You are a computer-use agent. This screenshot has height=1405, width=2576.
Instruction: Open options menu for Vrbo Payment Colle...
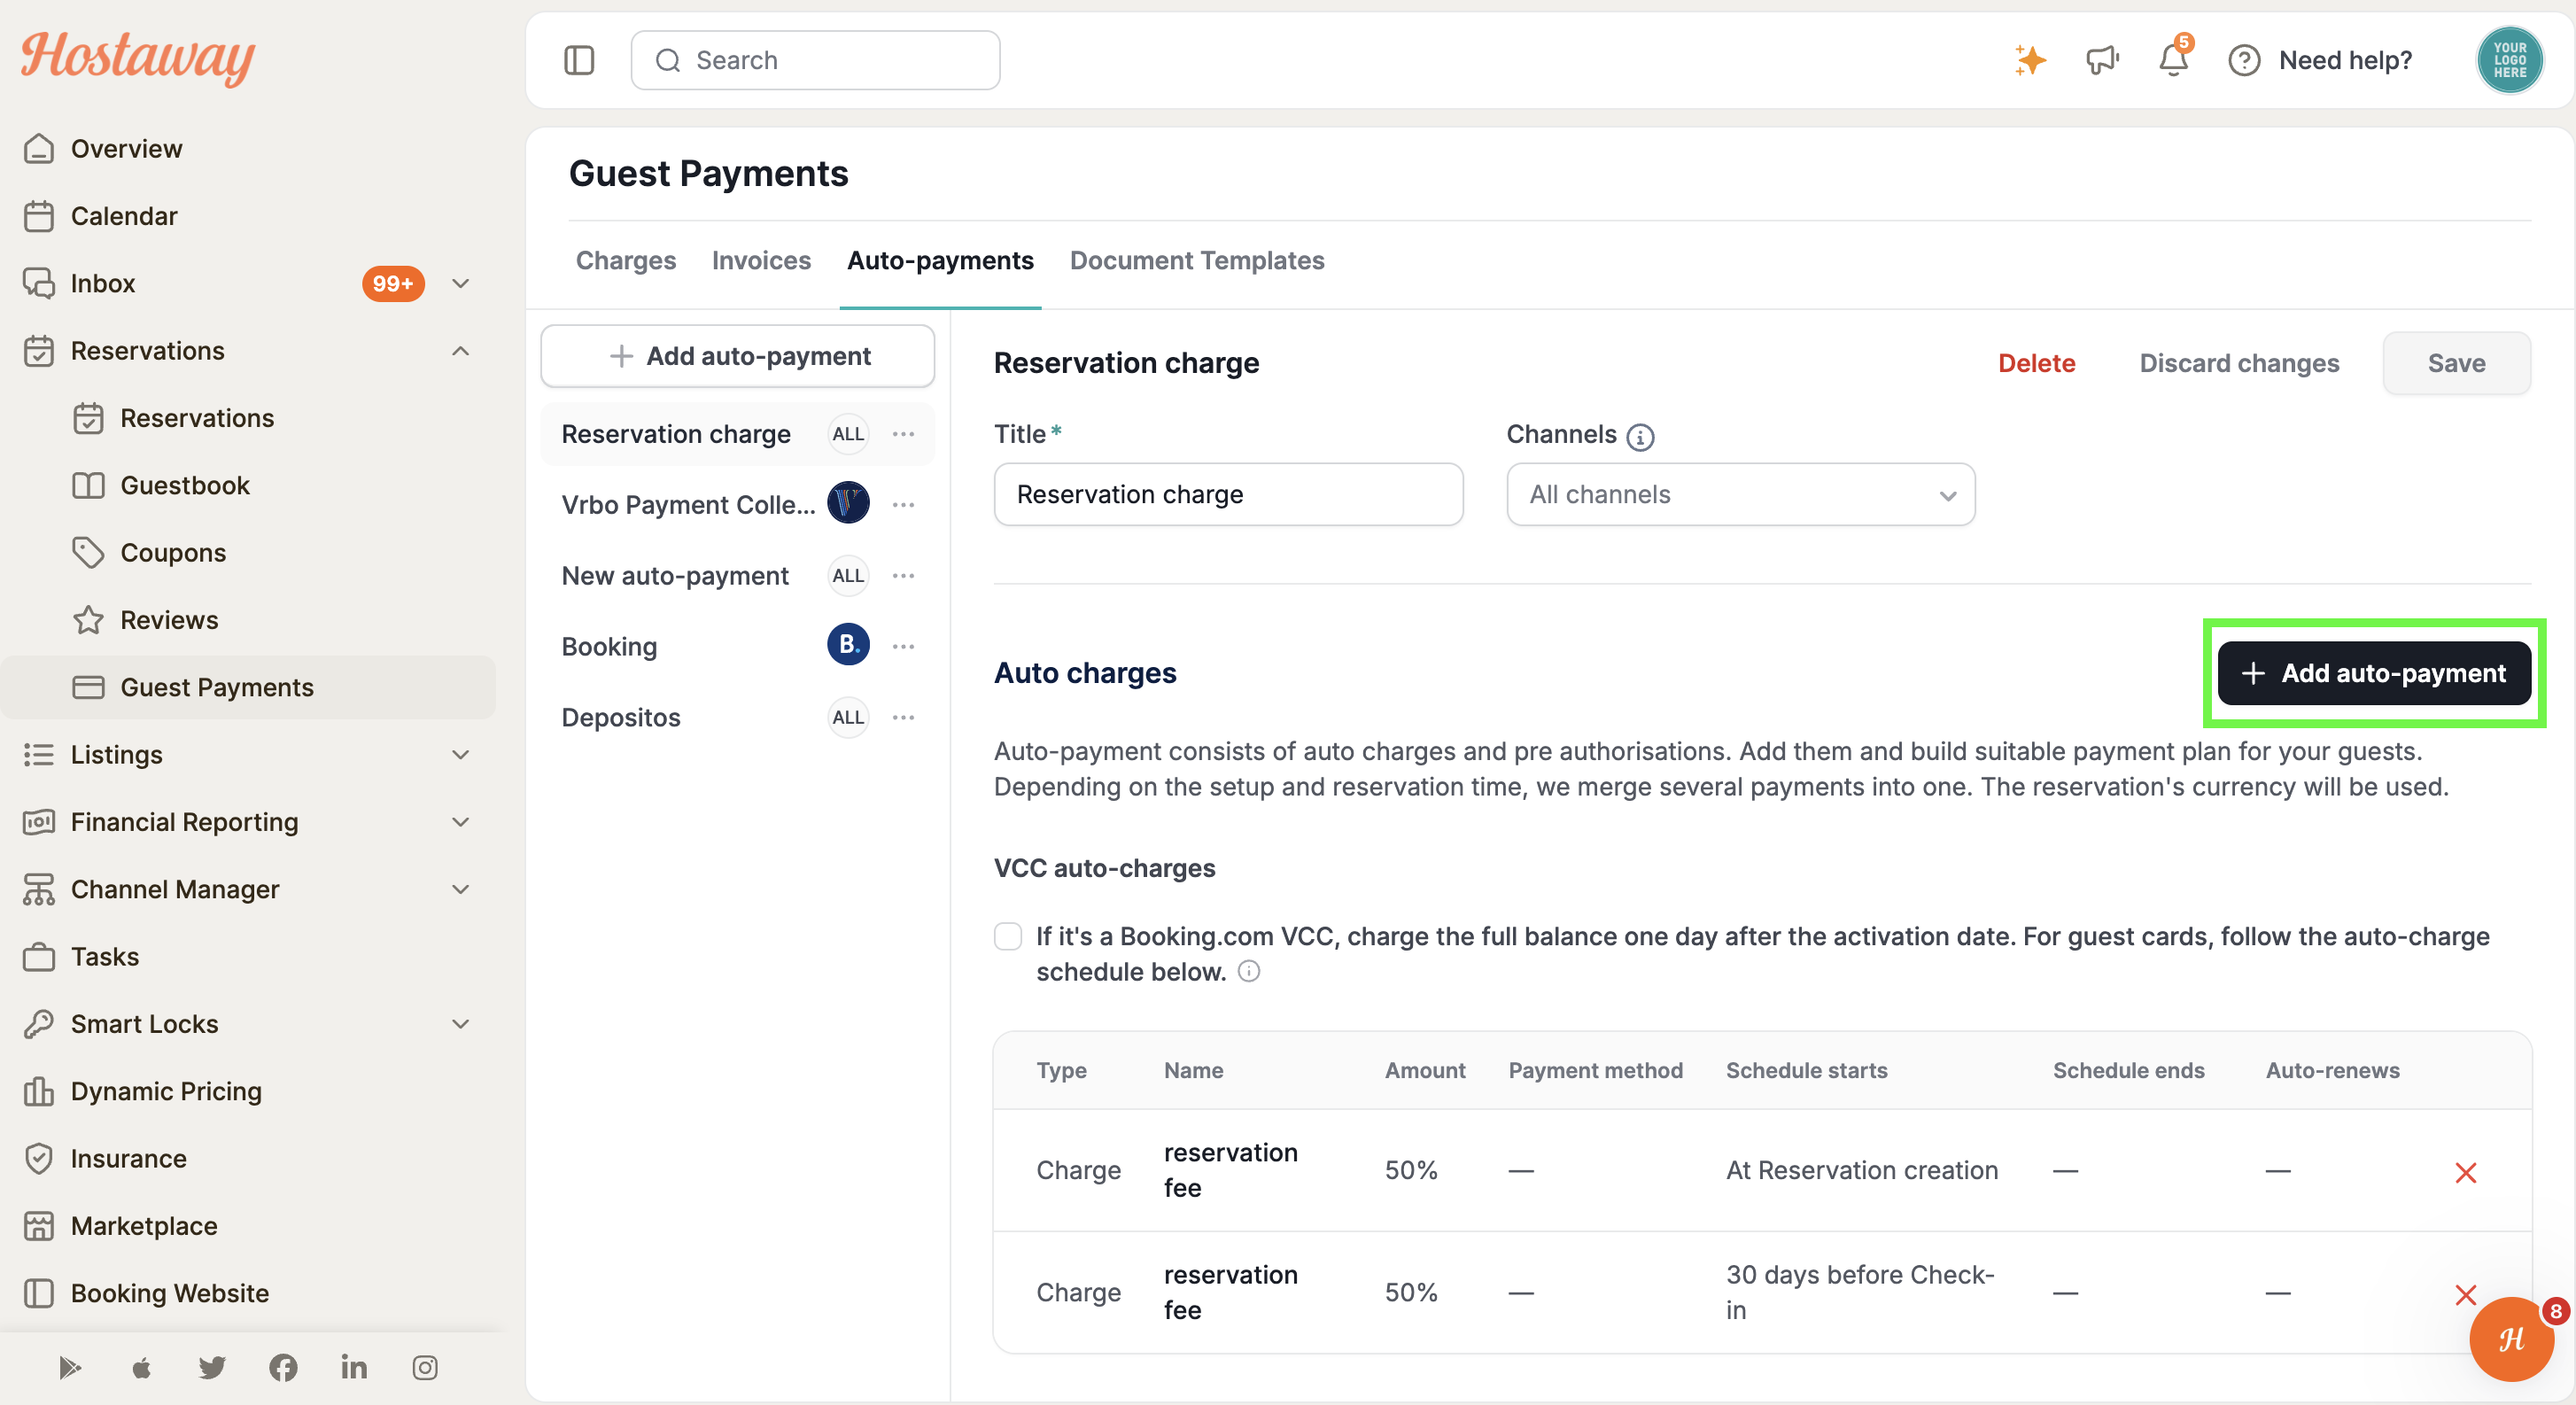(903, 505)
